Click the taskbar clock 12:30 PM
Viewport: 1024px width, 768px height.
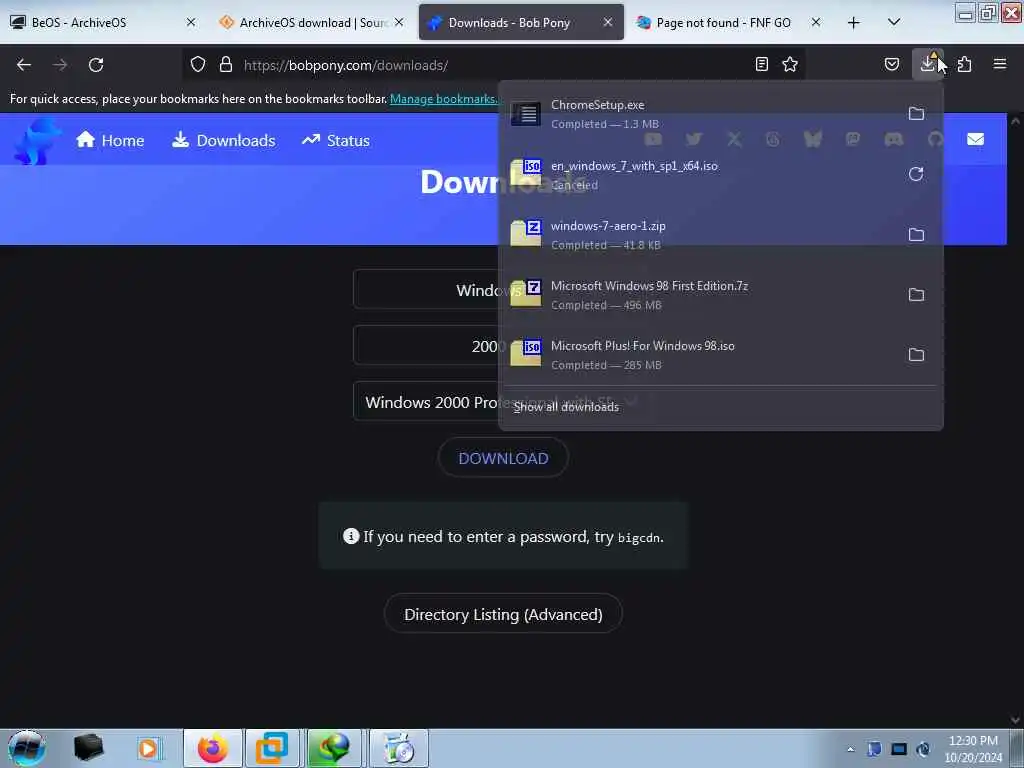(x=973, y=748)
